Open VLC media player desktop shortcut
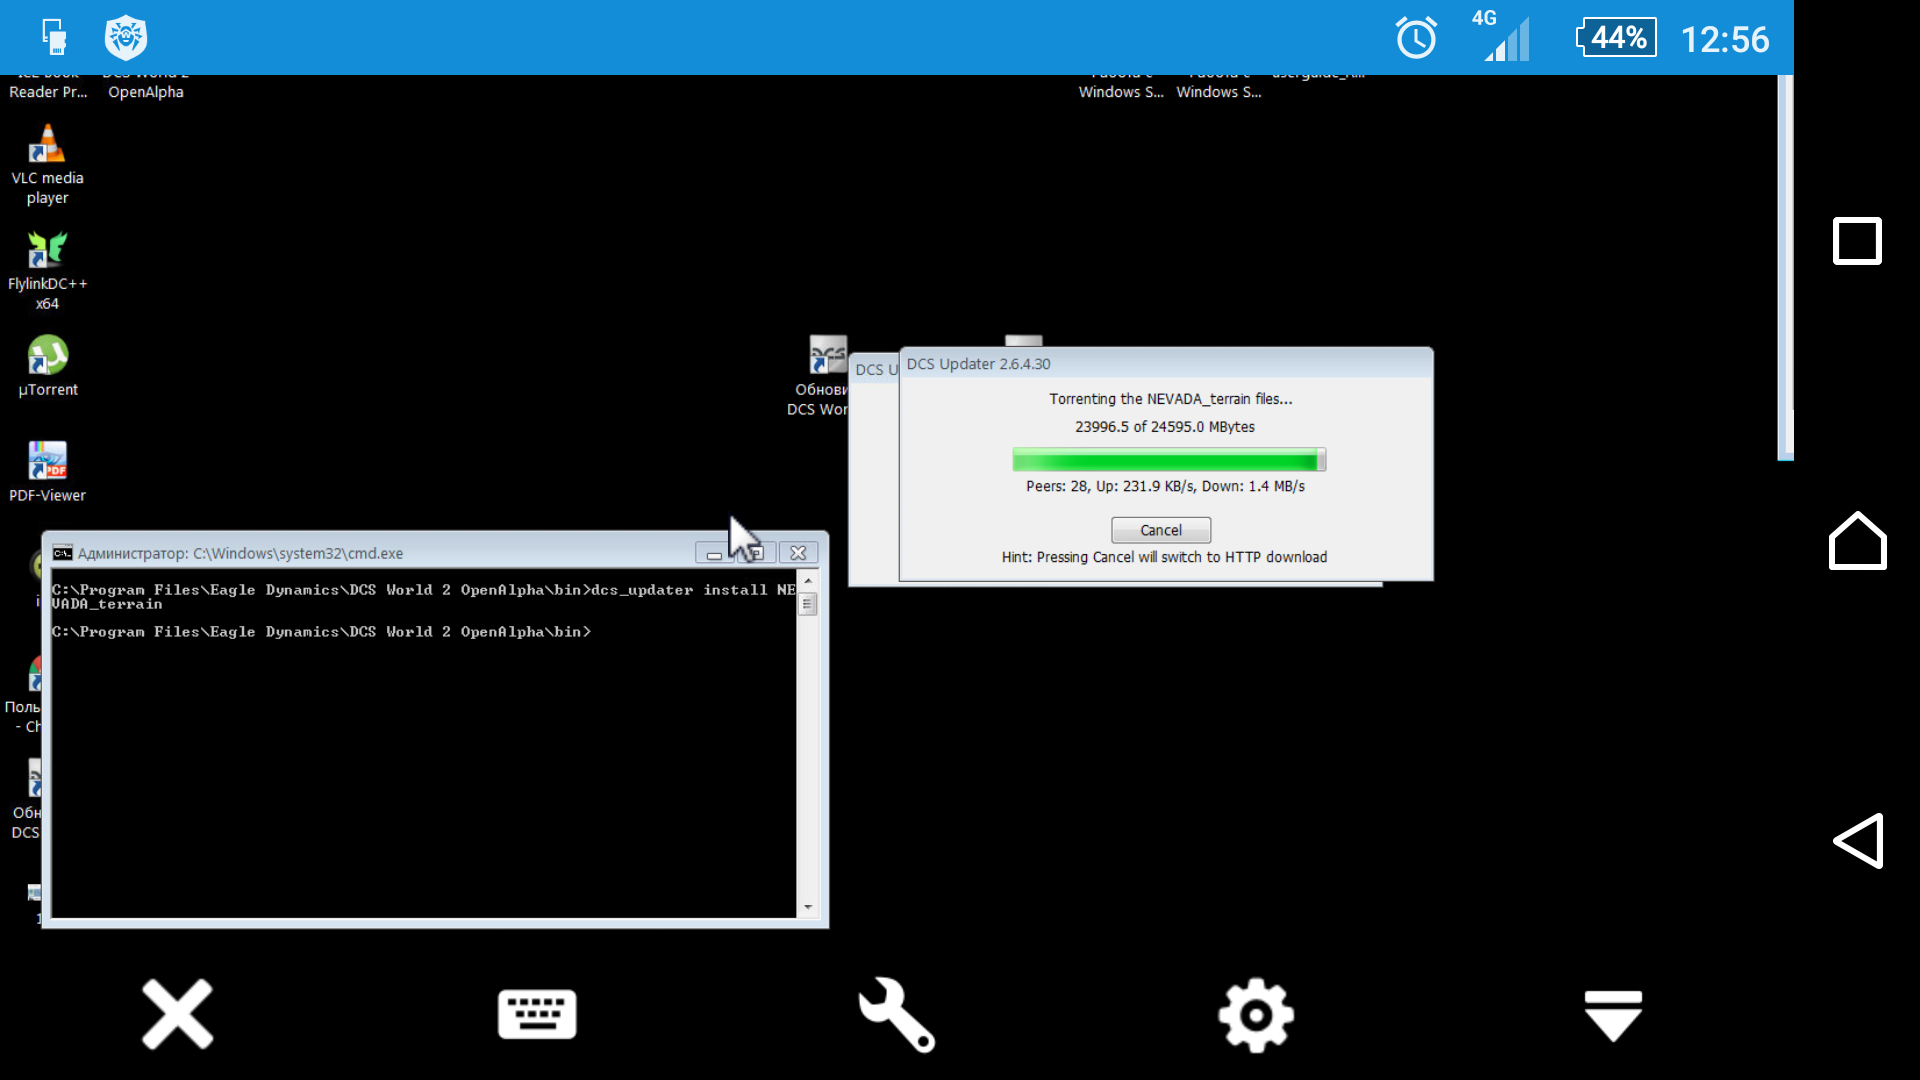Image resolution: width=1920 pixels, height=1080 pixels. tap(47, 165)
